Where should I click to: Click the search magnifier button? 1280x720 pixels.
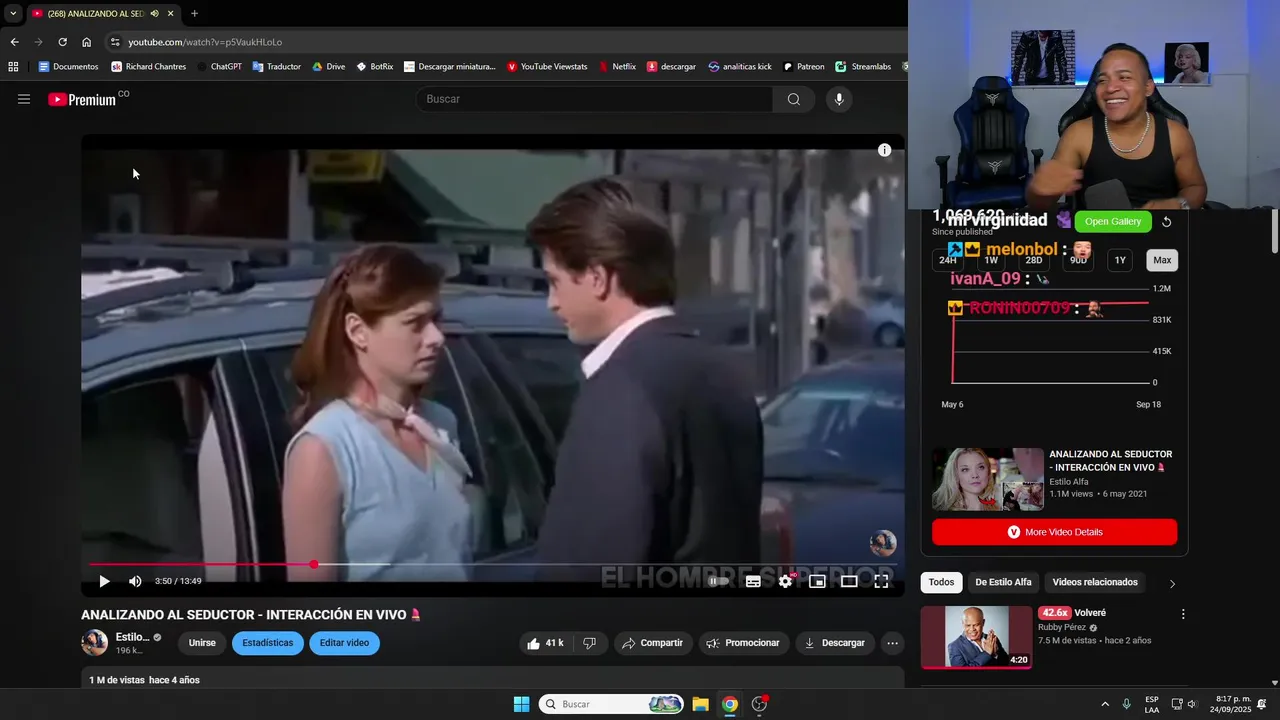click(x=793, y=99)
